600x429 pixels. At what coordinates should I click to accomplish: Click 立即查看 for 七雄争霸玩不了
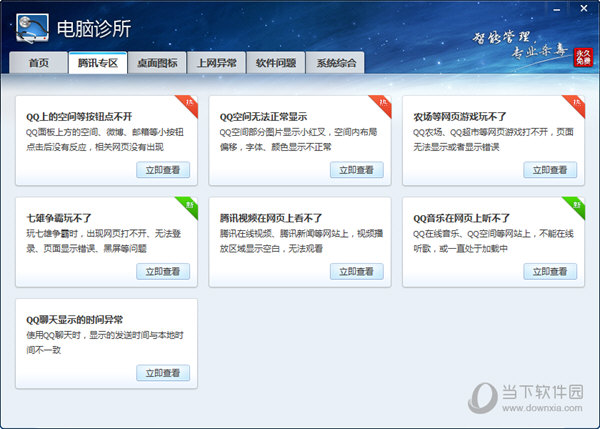click(x=163, y=271)
